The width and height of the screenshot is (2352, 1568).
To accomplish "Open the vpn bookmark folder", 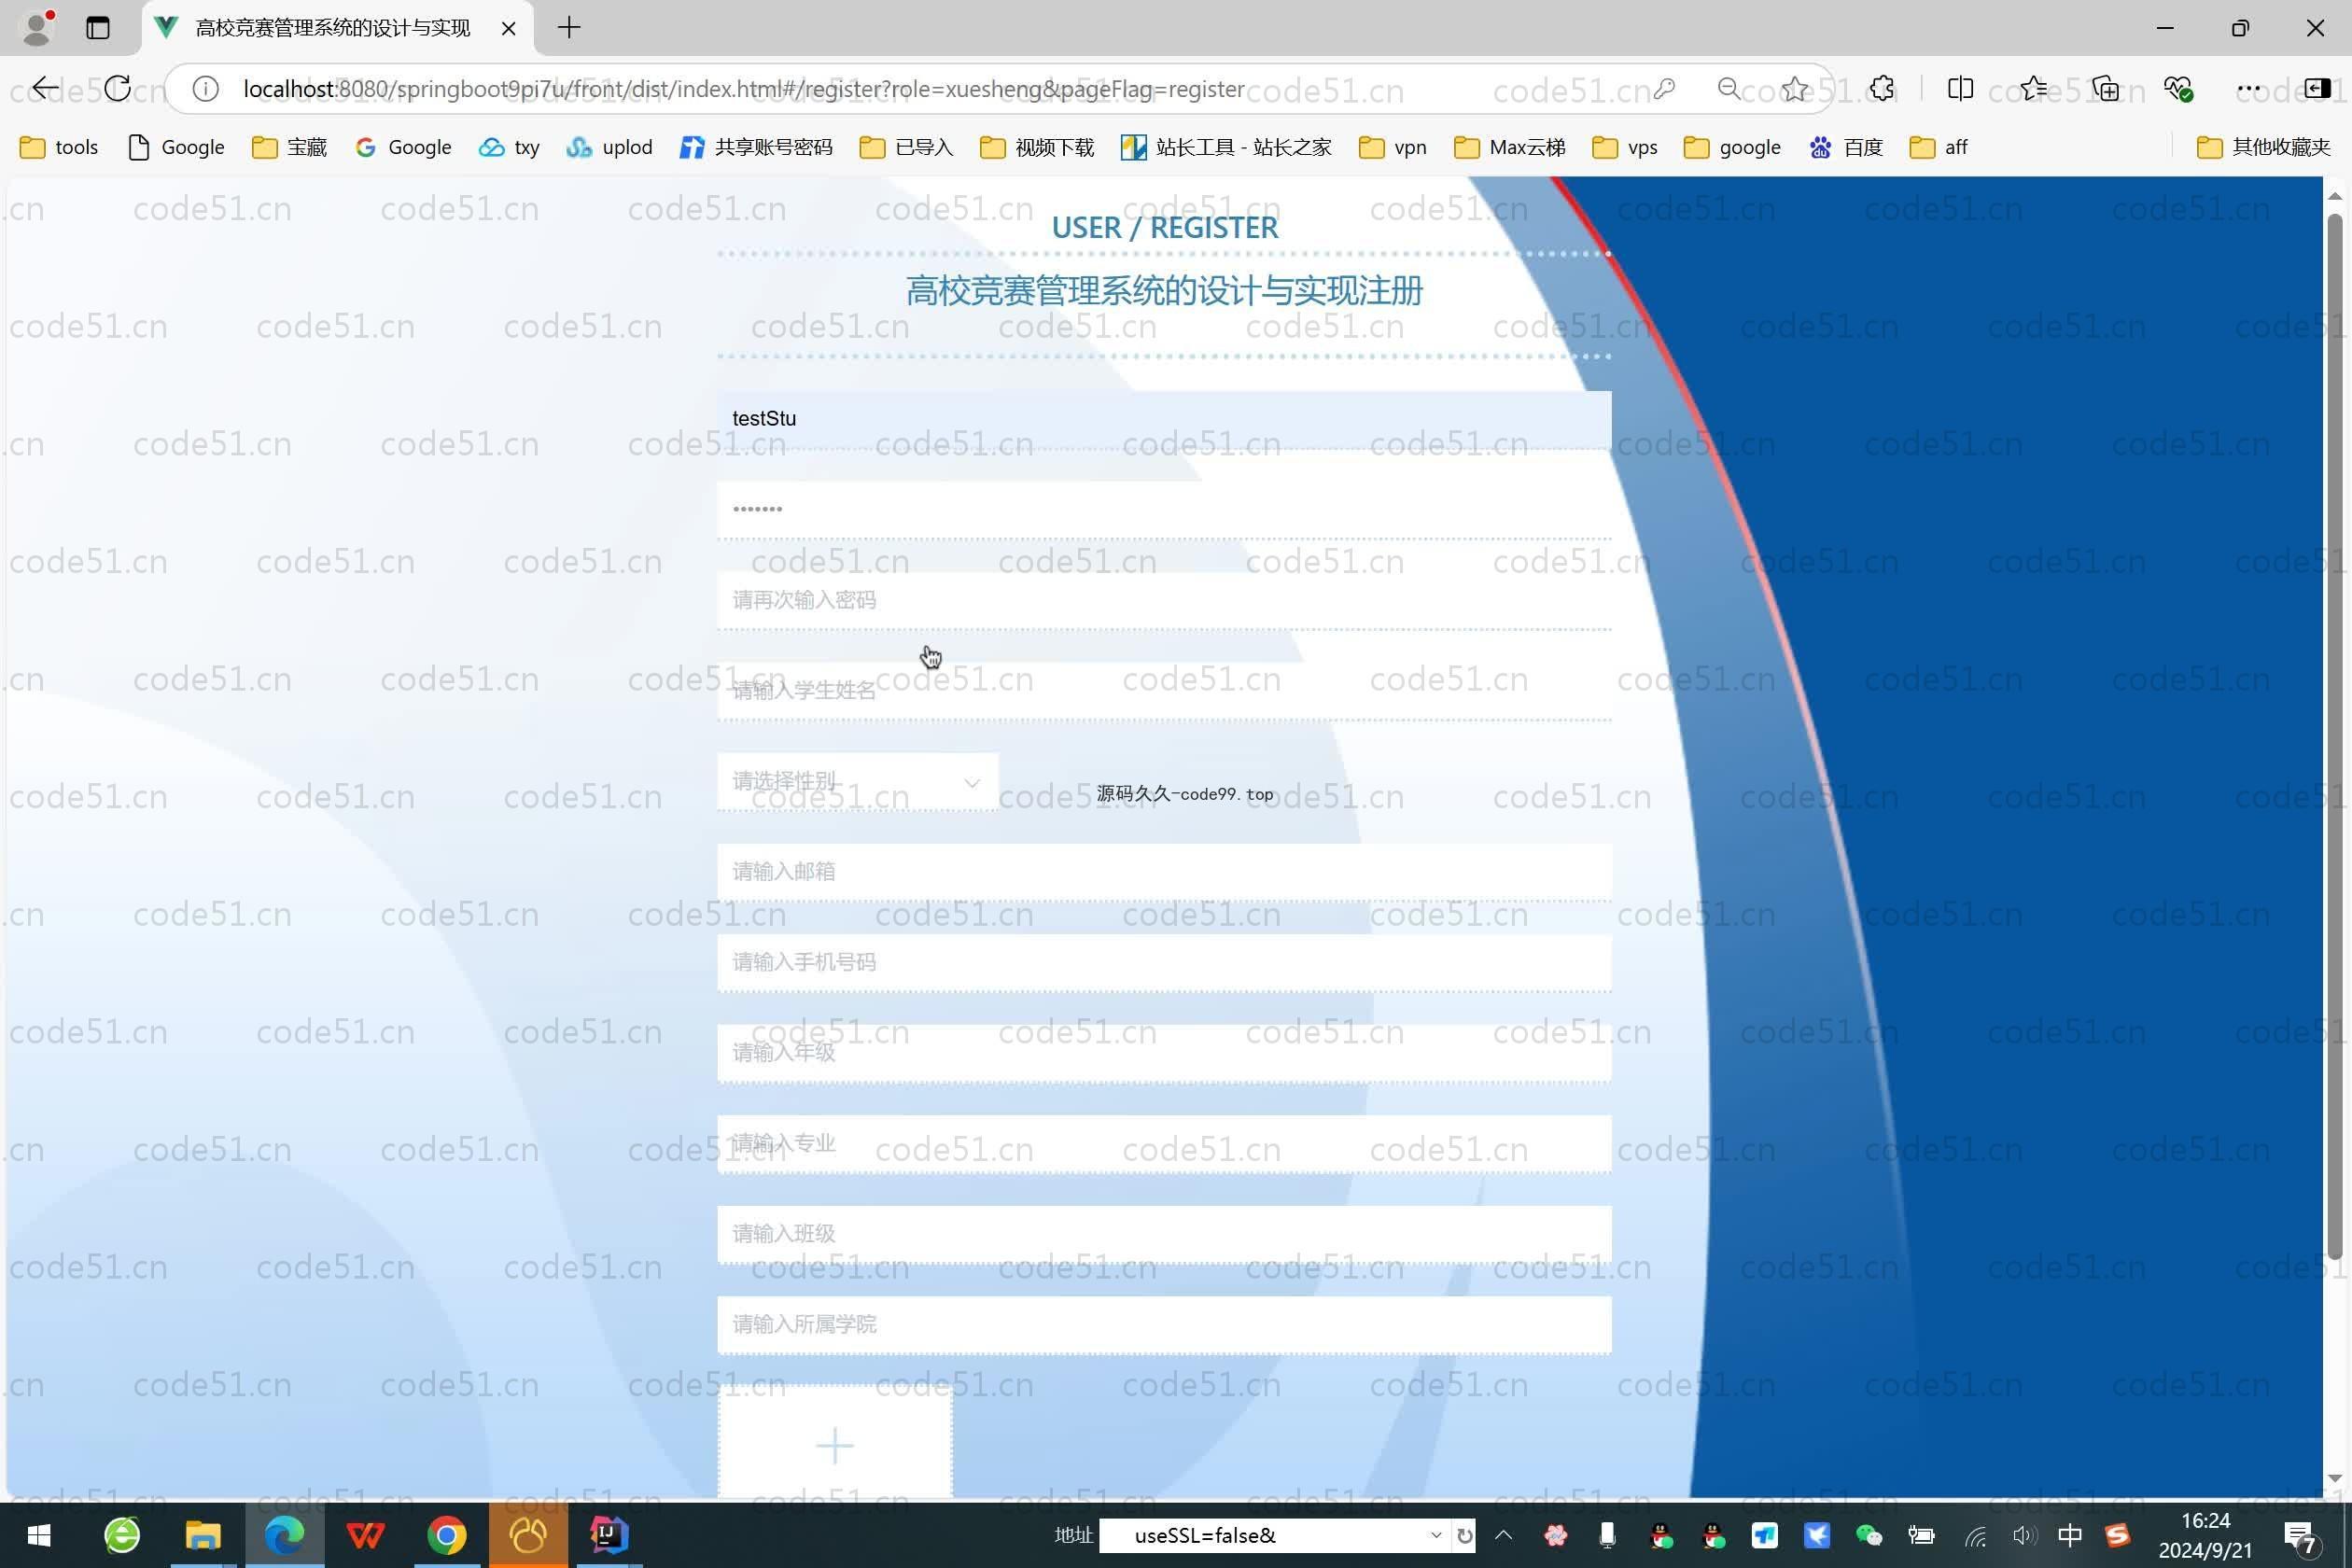I will coord(1393,147).
